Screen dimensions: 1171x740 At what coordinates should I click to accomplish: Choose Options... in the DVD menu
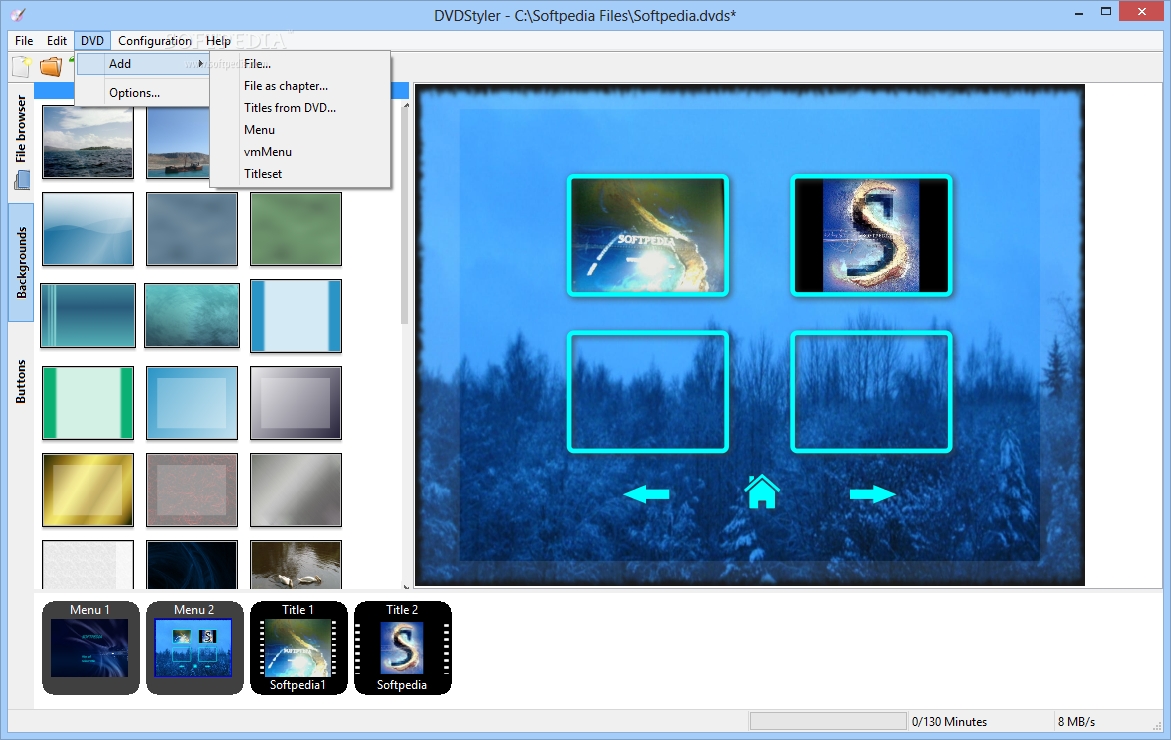(x=143, y=93)
